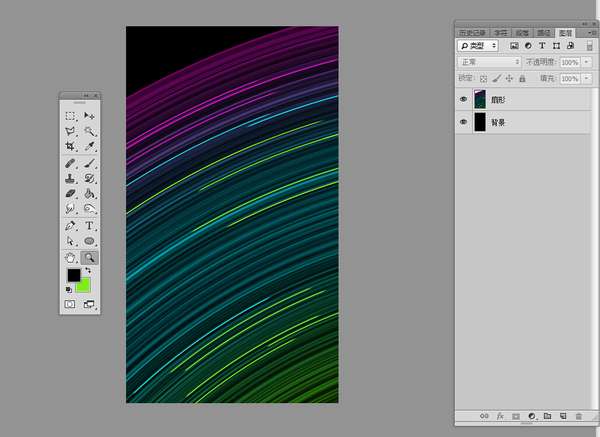Select the Move tool
The image size is (600, 437).
tap(89, 116)
